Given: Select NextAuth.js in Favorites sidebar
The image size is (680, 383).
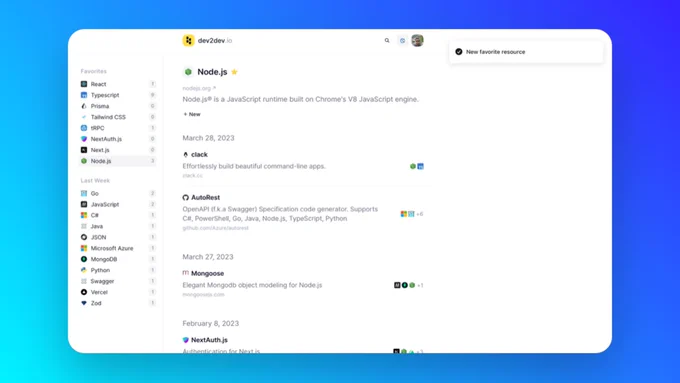Looking at the screenshot, I should 118,139.
